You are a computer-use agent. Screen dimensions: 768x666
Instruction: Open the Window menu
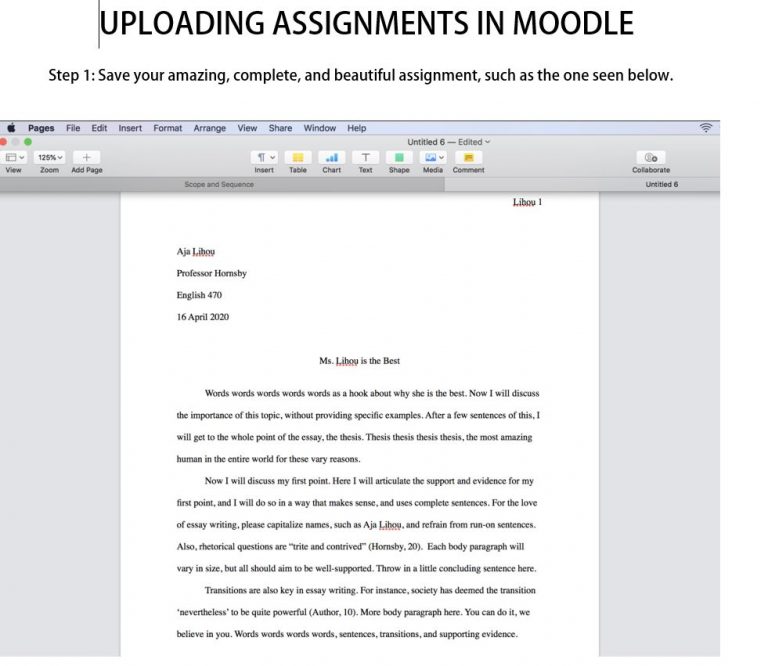[319, 128]
